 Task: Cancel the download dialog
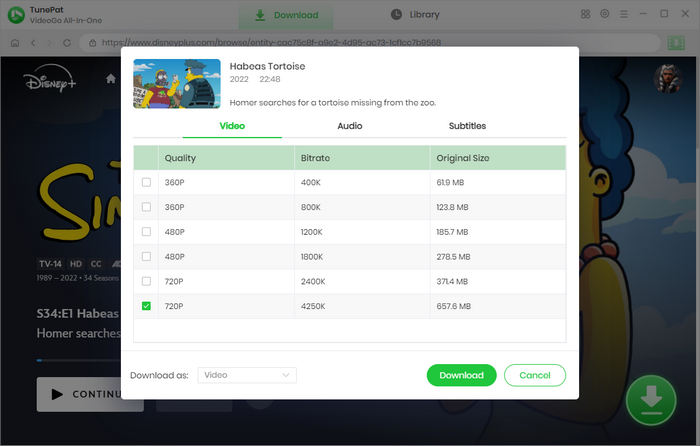tap(535, 375)
